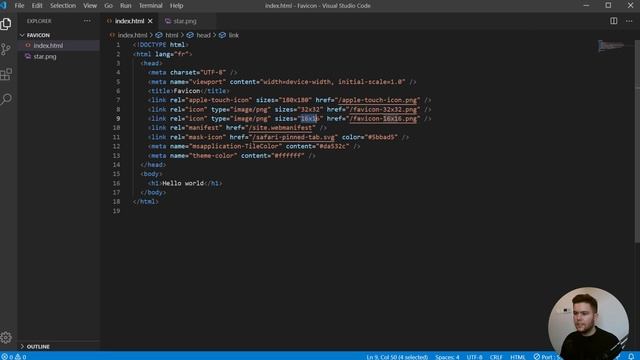Select star.png in the Explorer tree
The width and height of the screenshot is (640, 360).
[x=45, y=56]
